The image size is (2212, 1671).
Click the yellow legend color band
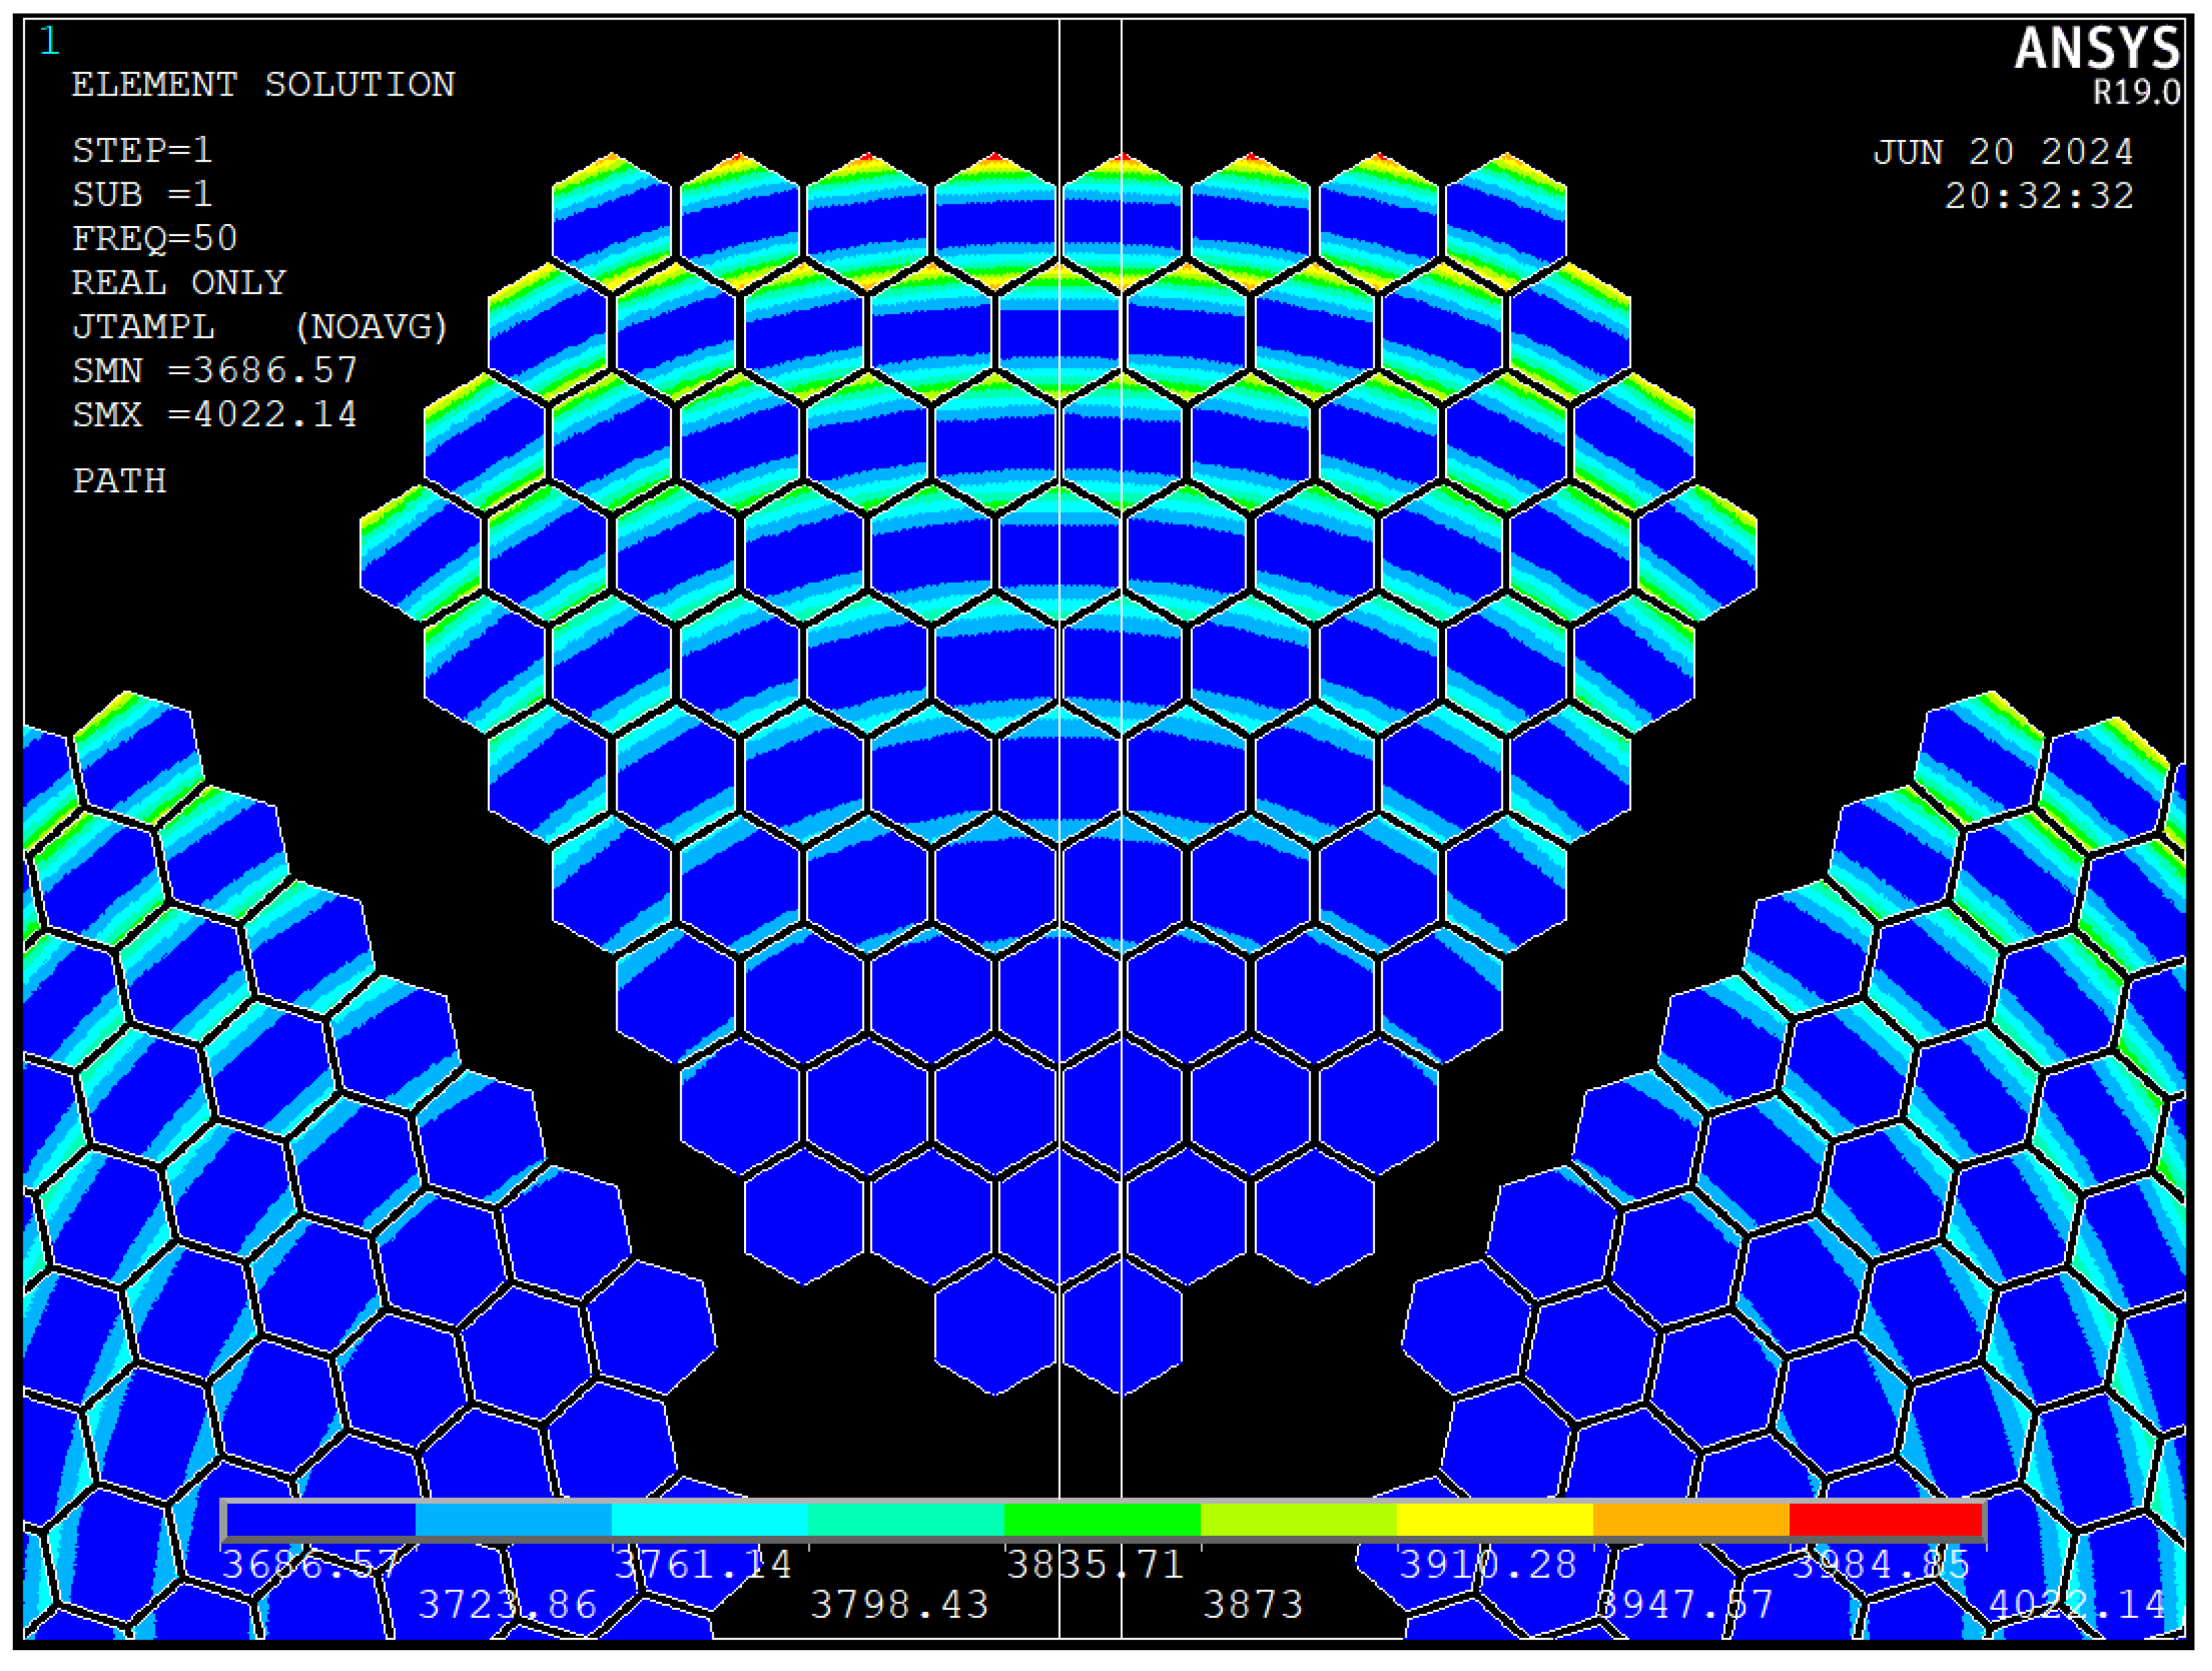click(1495, 1520)
